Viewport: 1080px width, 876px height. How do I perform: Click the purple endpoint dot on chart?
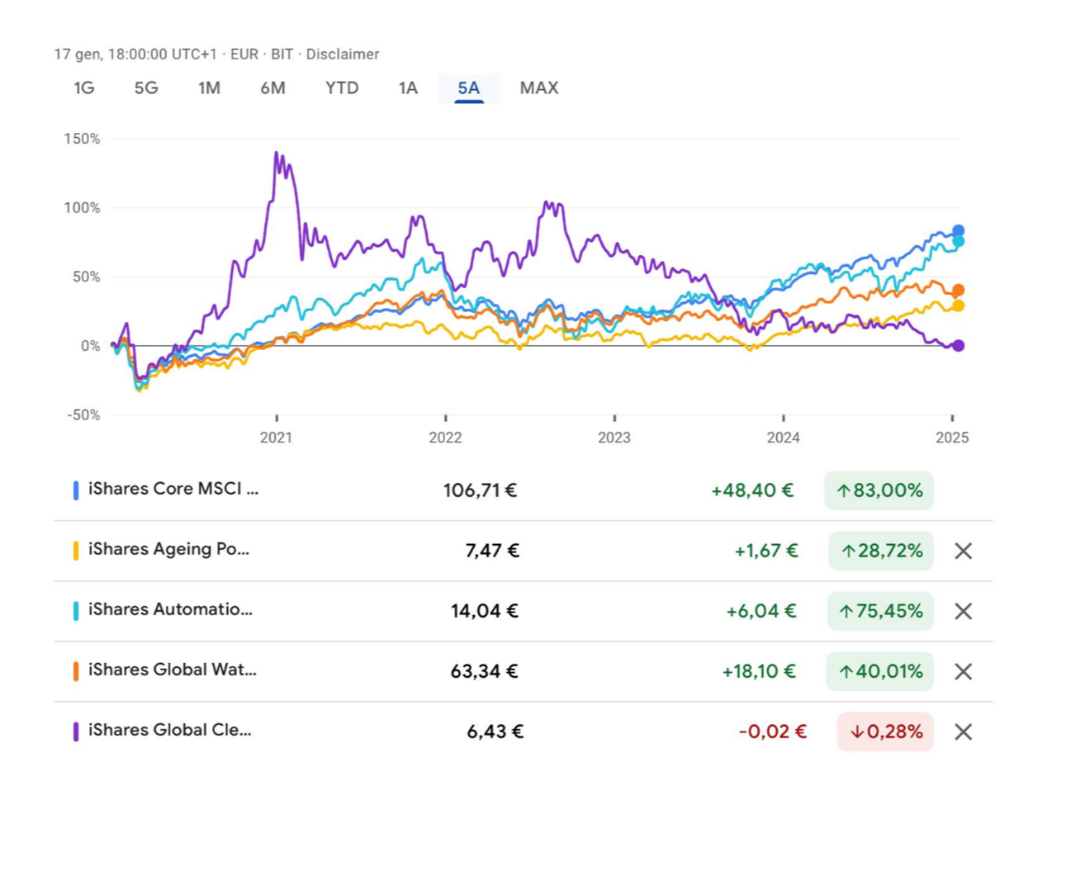tap(958, 346)
